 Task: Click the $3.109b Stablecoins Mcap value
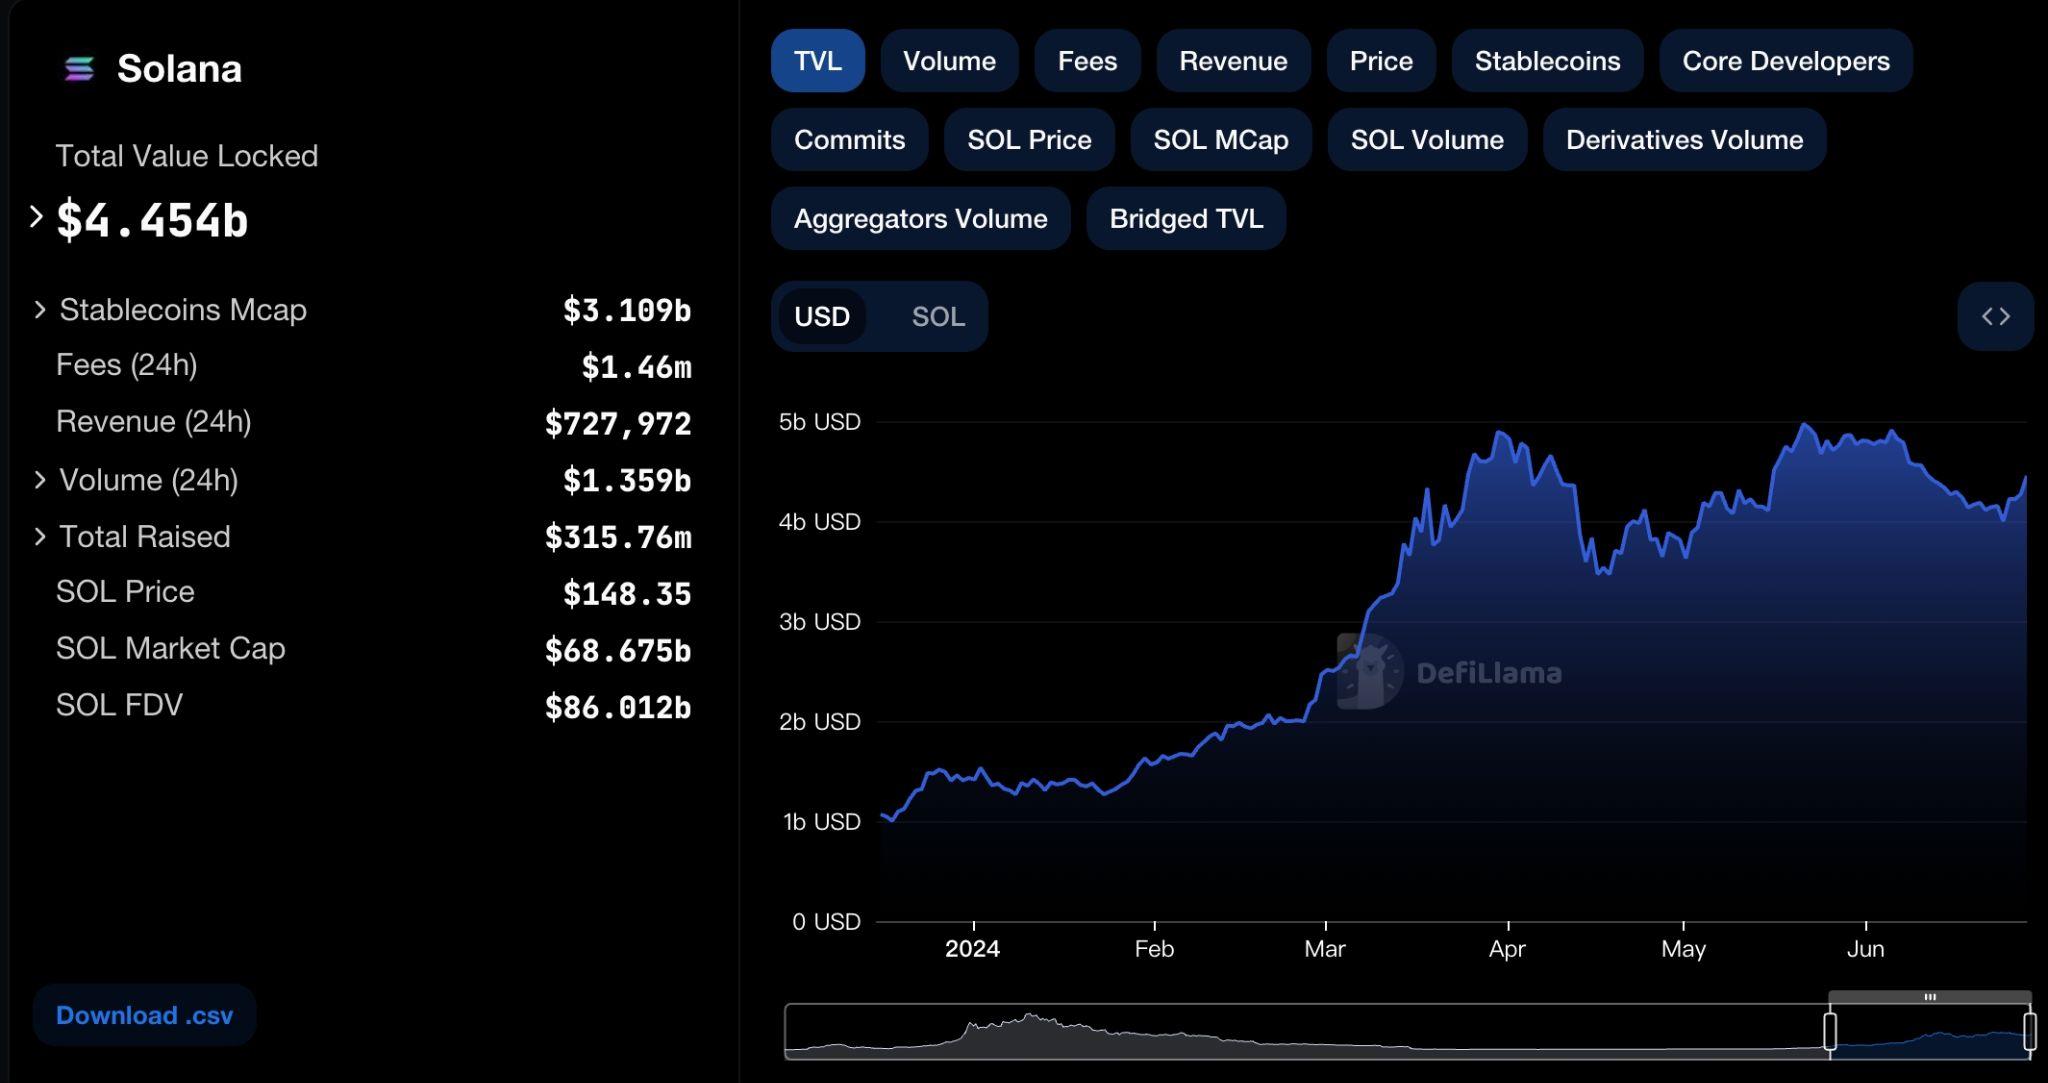pos(627,310)
